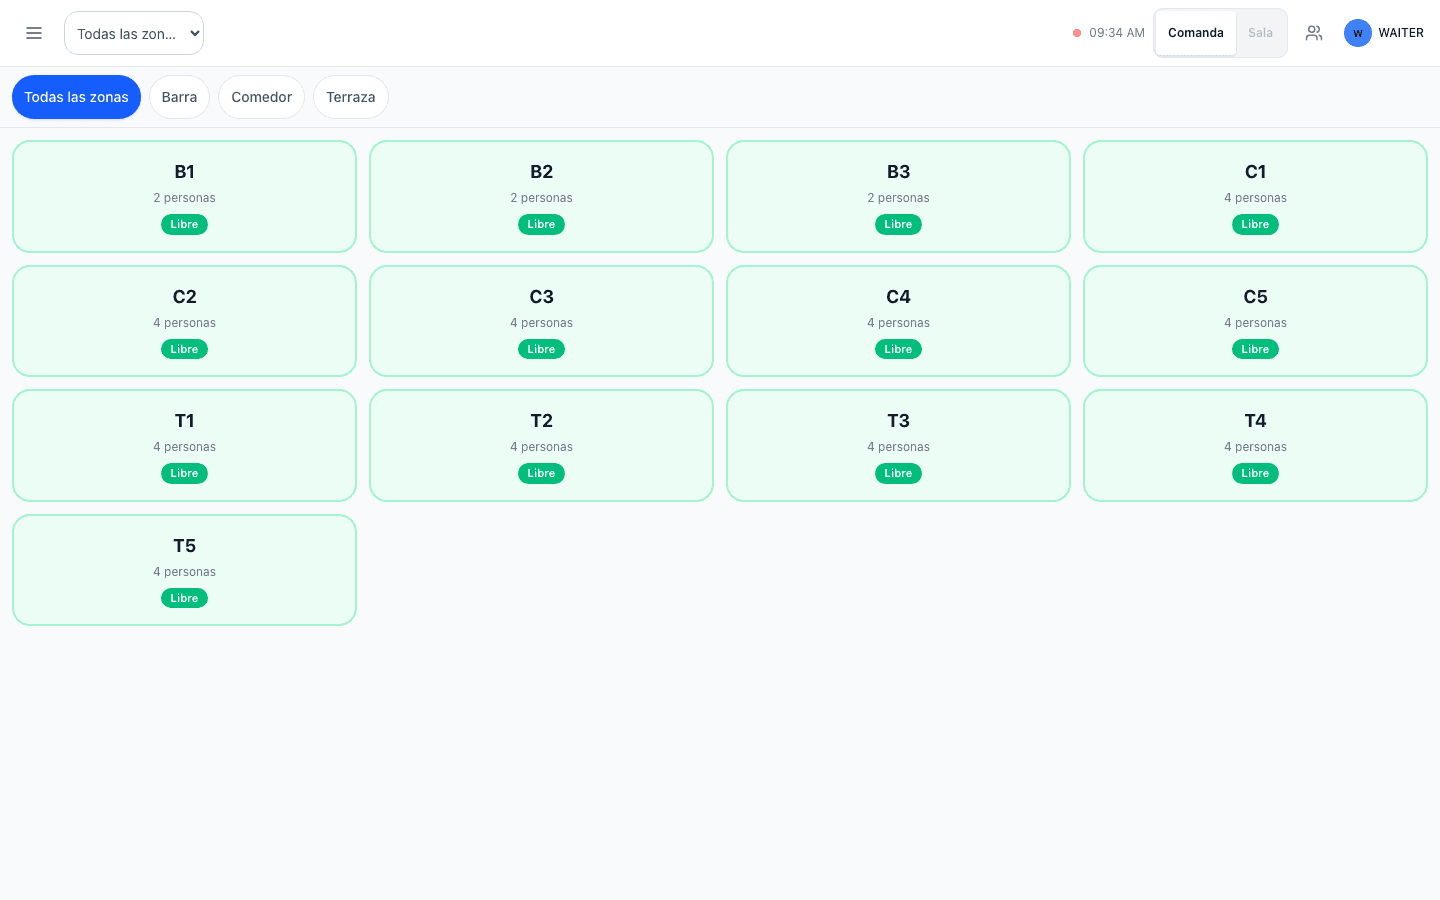This screenshot has width=1440, height=900.
Task: Click "2 personas" on table B3
Action: coord(898,198)
